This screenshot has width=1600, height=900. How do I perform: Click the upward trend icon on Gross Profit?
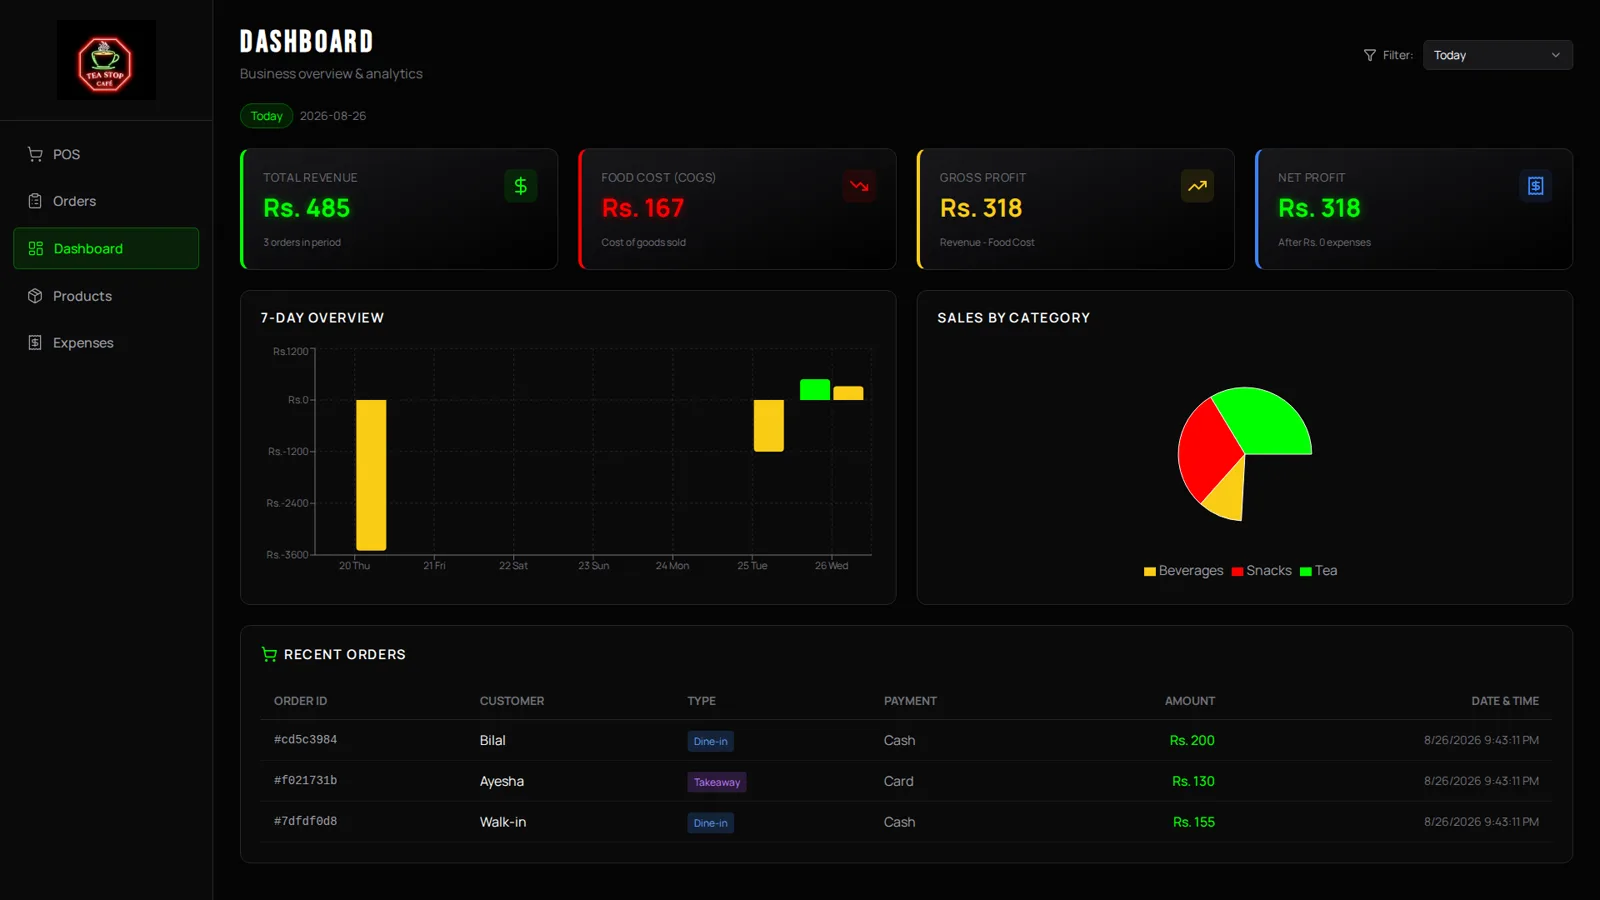click(x=1197, y=186)
